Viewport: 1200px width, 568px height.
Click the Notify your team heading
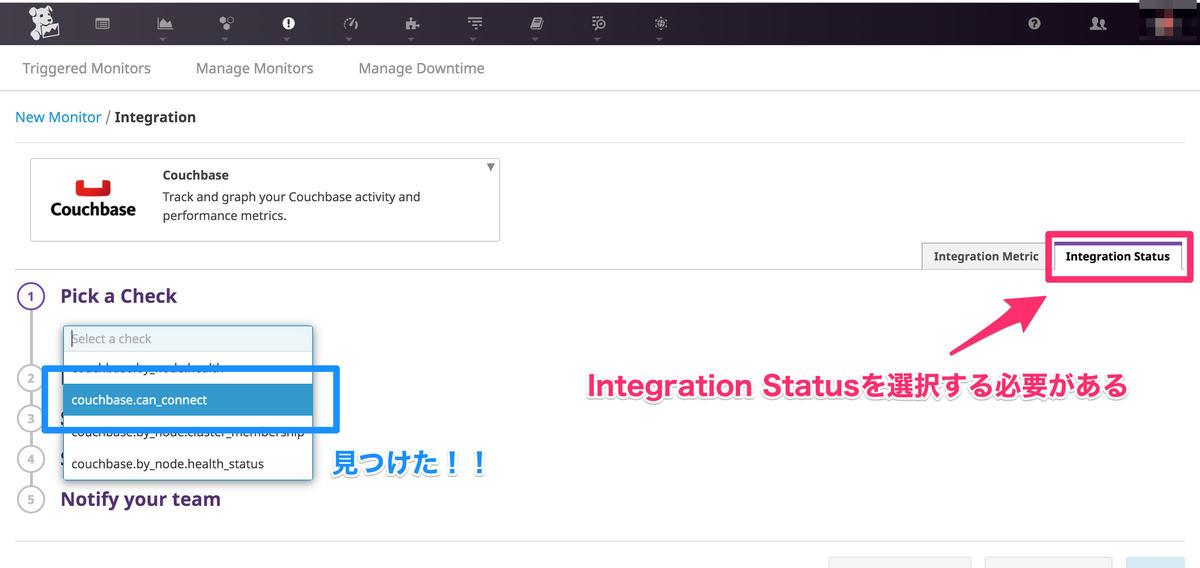(x=140, y=499)
